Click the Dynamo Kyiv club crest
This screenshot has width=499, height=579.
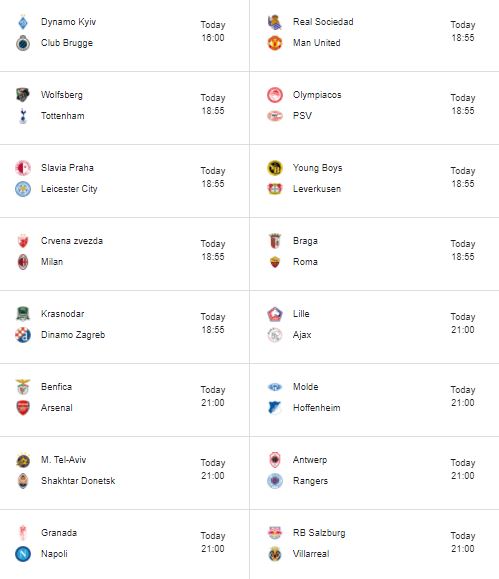click(23, 22)
